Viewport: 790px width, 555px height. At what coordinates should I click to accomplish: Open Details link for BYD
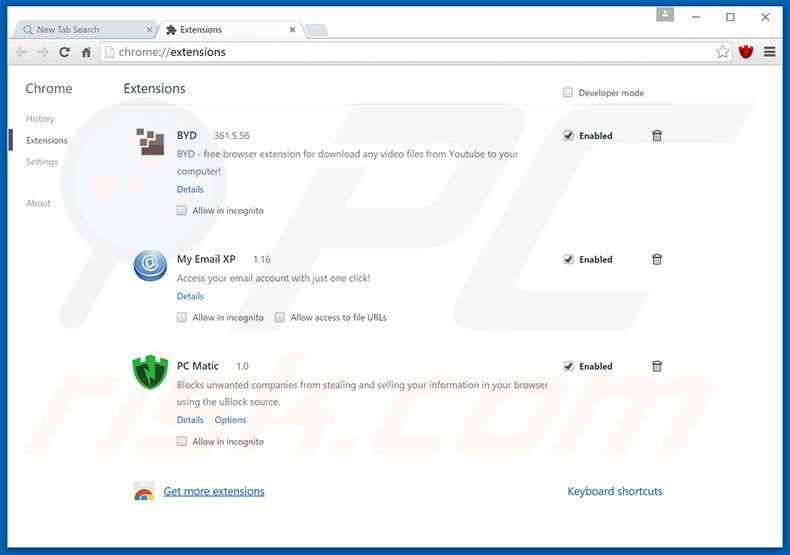click(x=190, y=189)
